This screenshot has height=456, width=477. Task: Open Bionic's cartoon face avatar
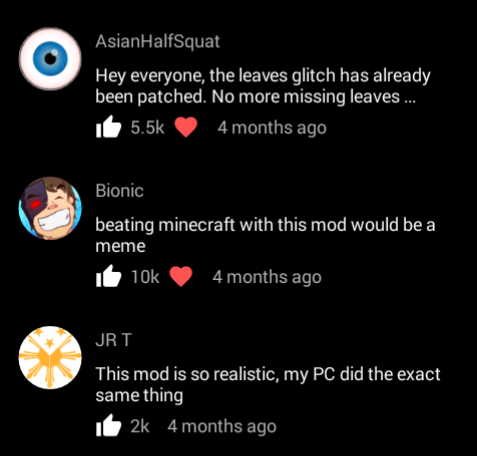click(50, 208)
